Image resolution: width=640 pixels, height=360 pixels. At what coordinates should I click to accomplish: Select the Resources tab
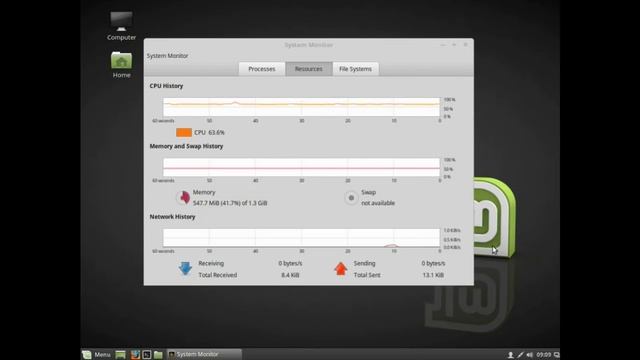(309, 69)
